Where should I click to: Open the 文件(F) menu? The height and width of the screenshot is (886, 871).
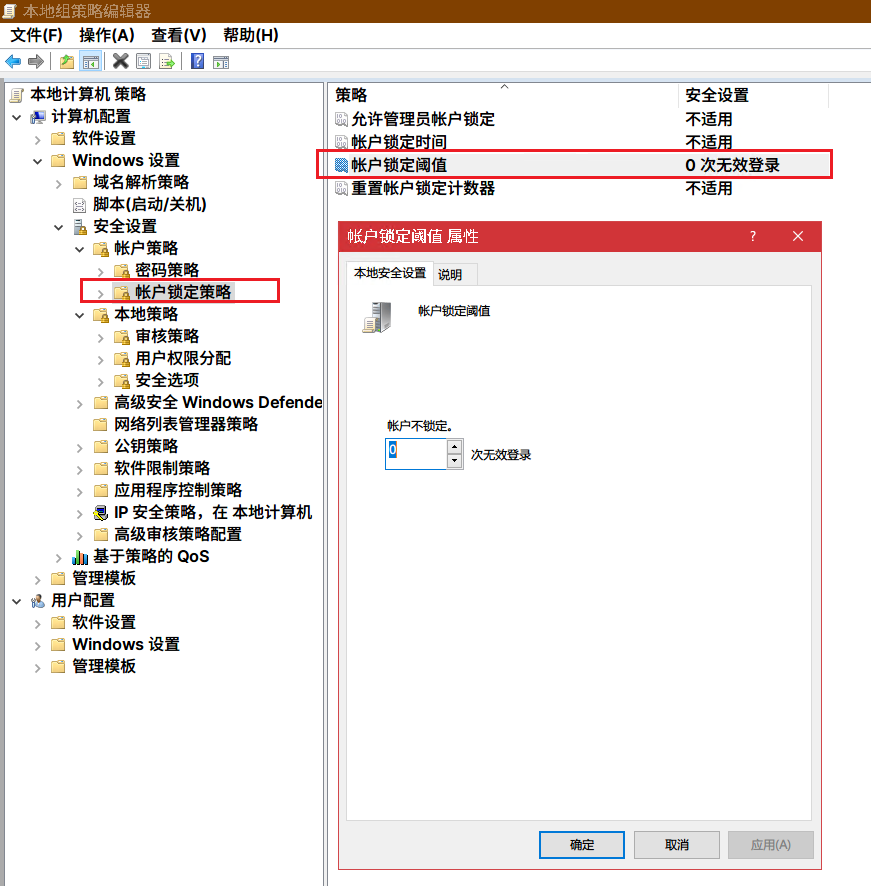click(36, 35)
